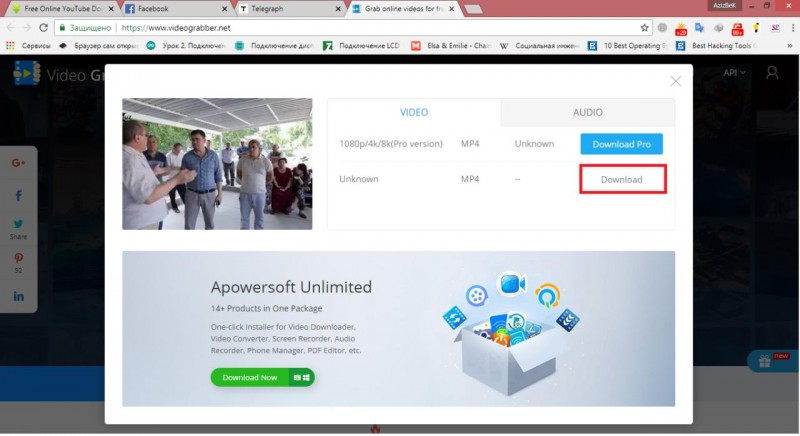The image size is (800, 436).
Task: Click the grey mask extension icon
Action: (718, 28)
